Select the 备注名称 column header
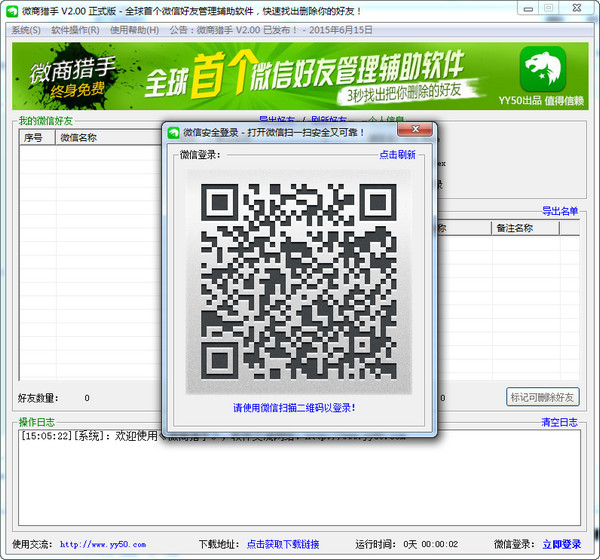The image size is (600, 560). 513,228
